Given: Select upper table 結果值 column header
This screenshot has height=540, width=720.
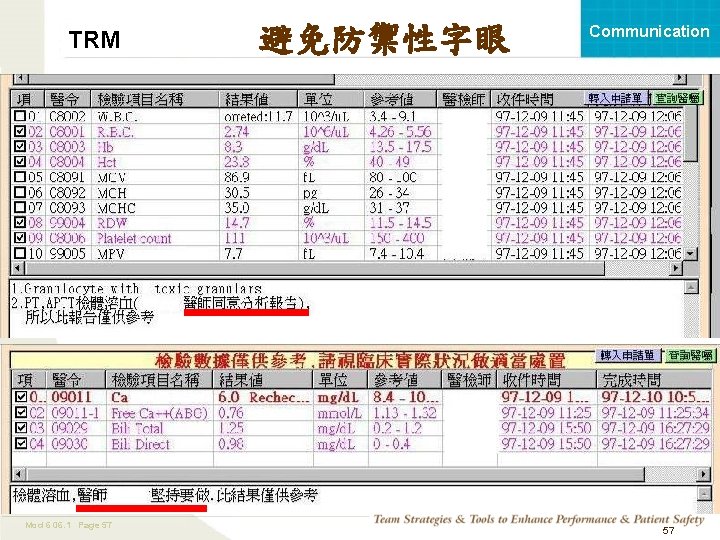Looking at the screenshot, I should (258, 99).
